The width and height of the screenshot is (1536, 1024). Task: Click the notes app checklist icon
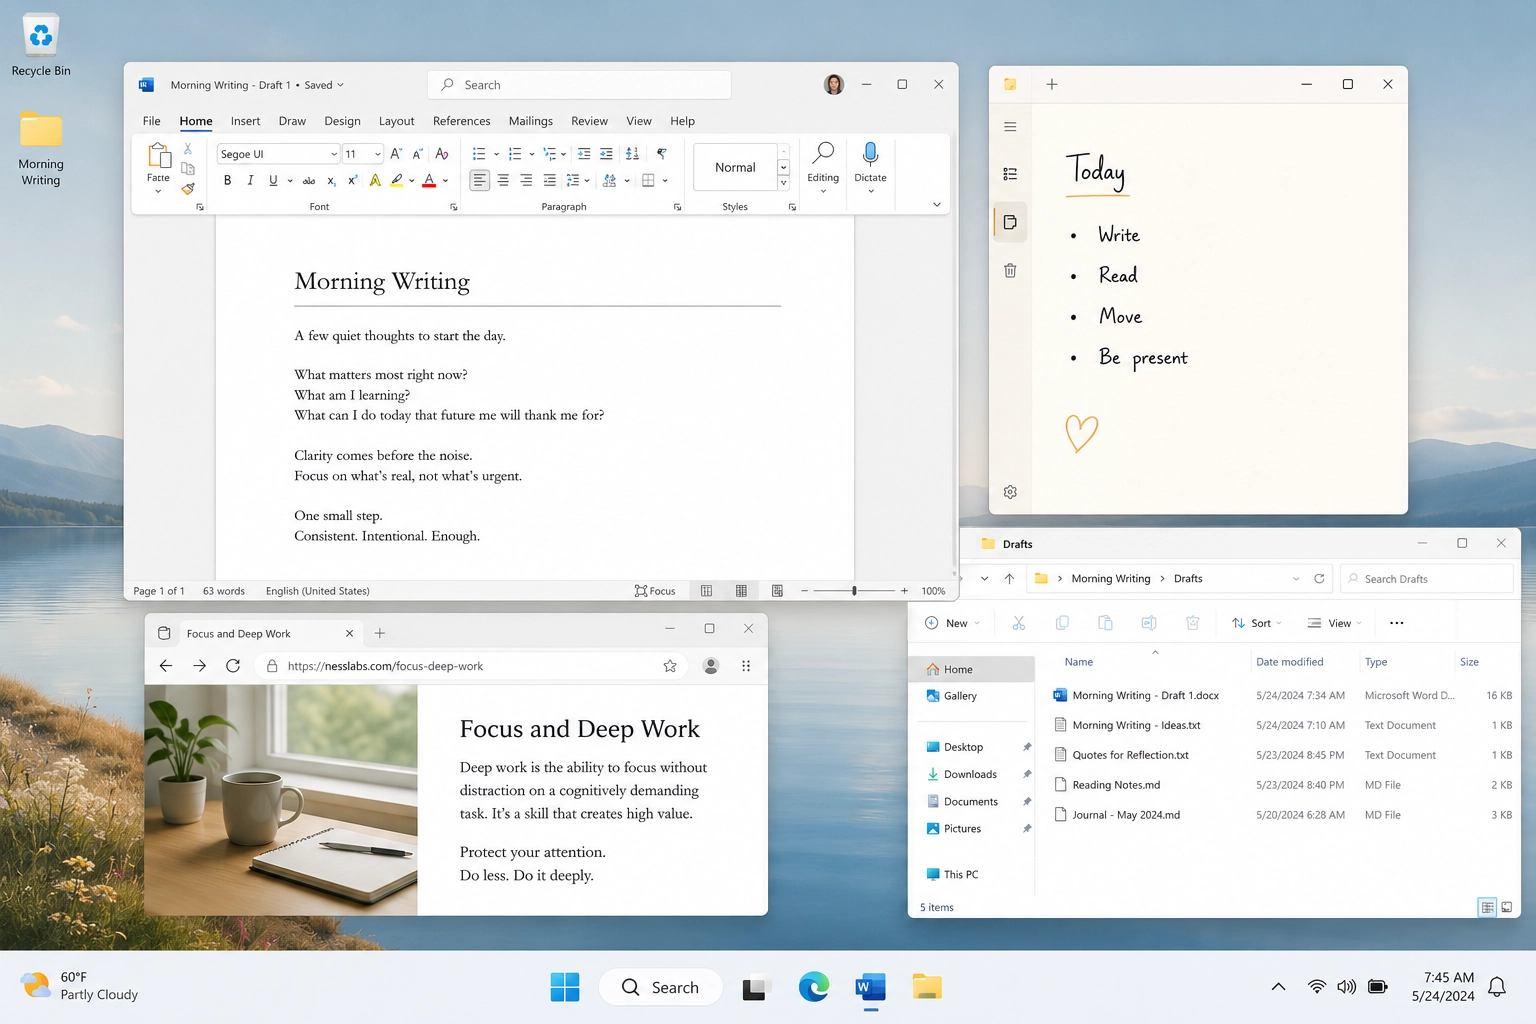(x=1010, y=174)
